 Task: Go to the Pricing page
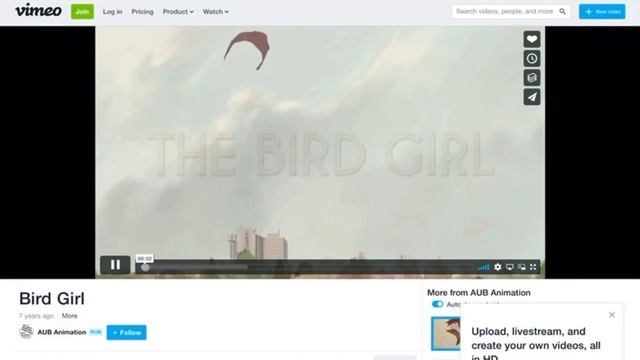click(x=142, y=12)
